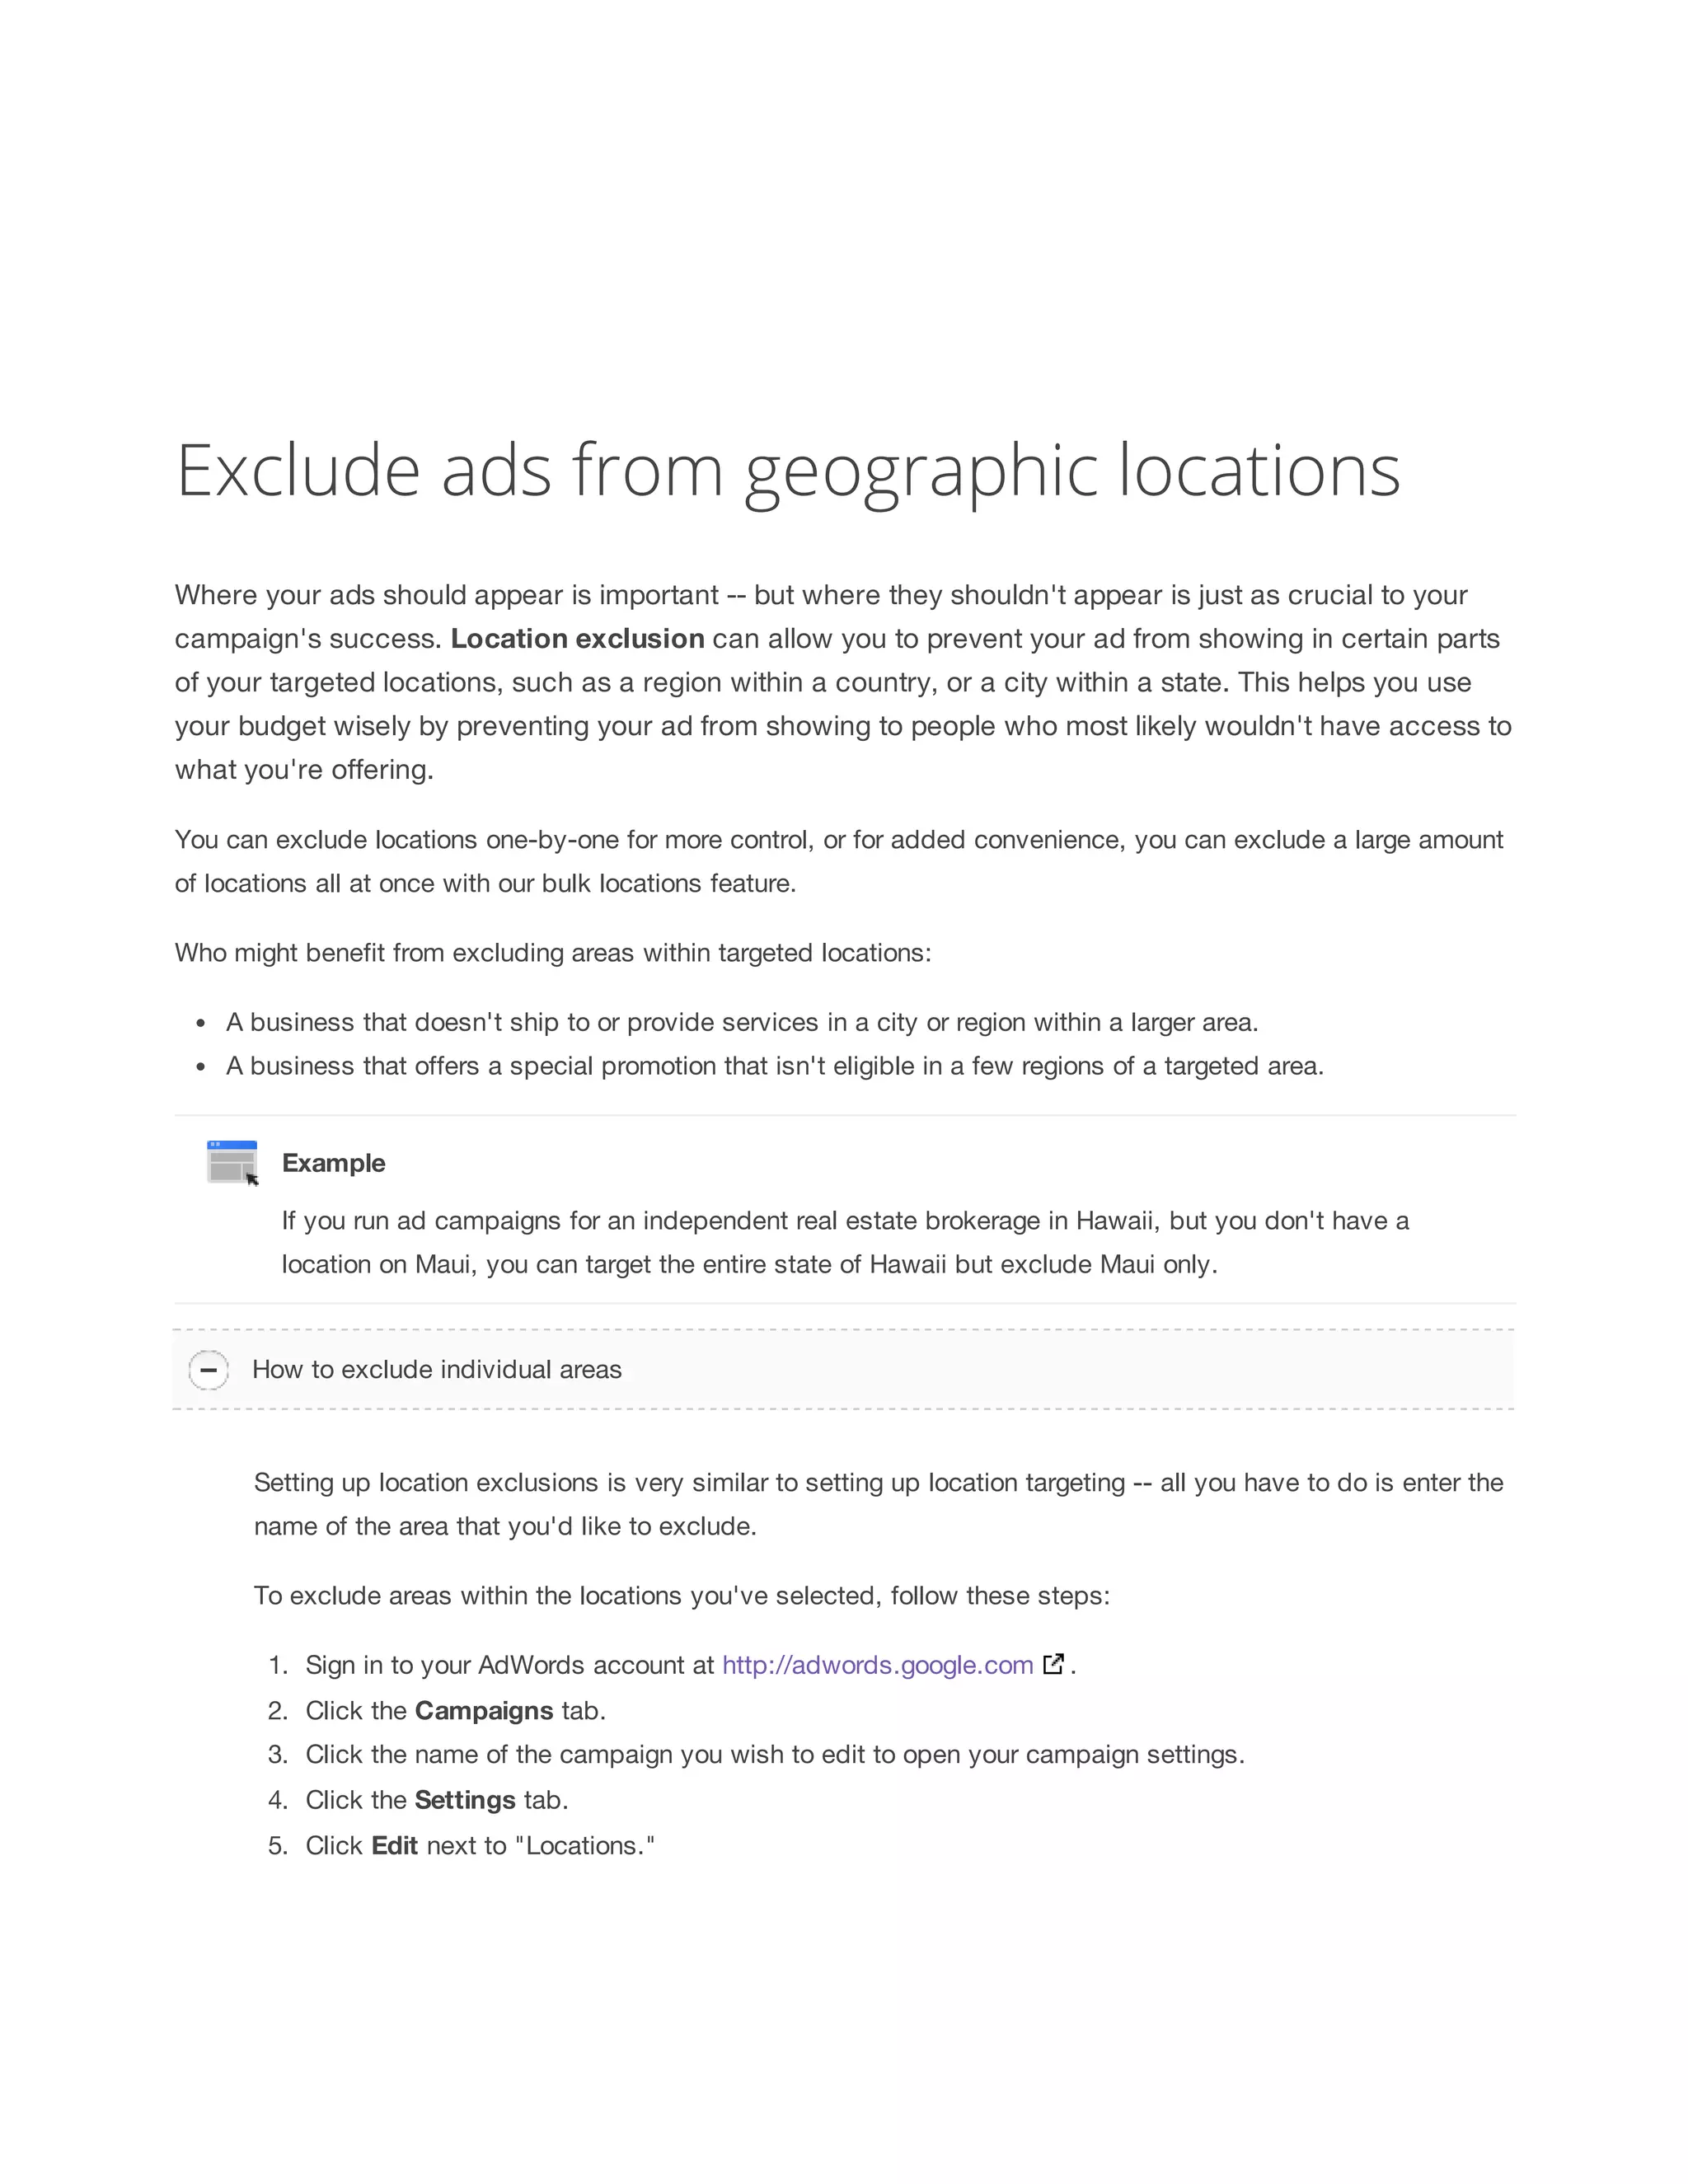Click 'Sign in to your AdWords account' text
Screen dimensions: 1688x2184
(x=509, y=1665)
